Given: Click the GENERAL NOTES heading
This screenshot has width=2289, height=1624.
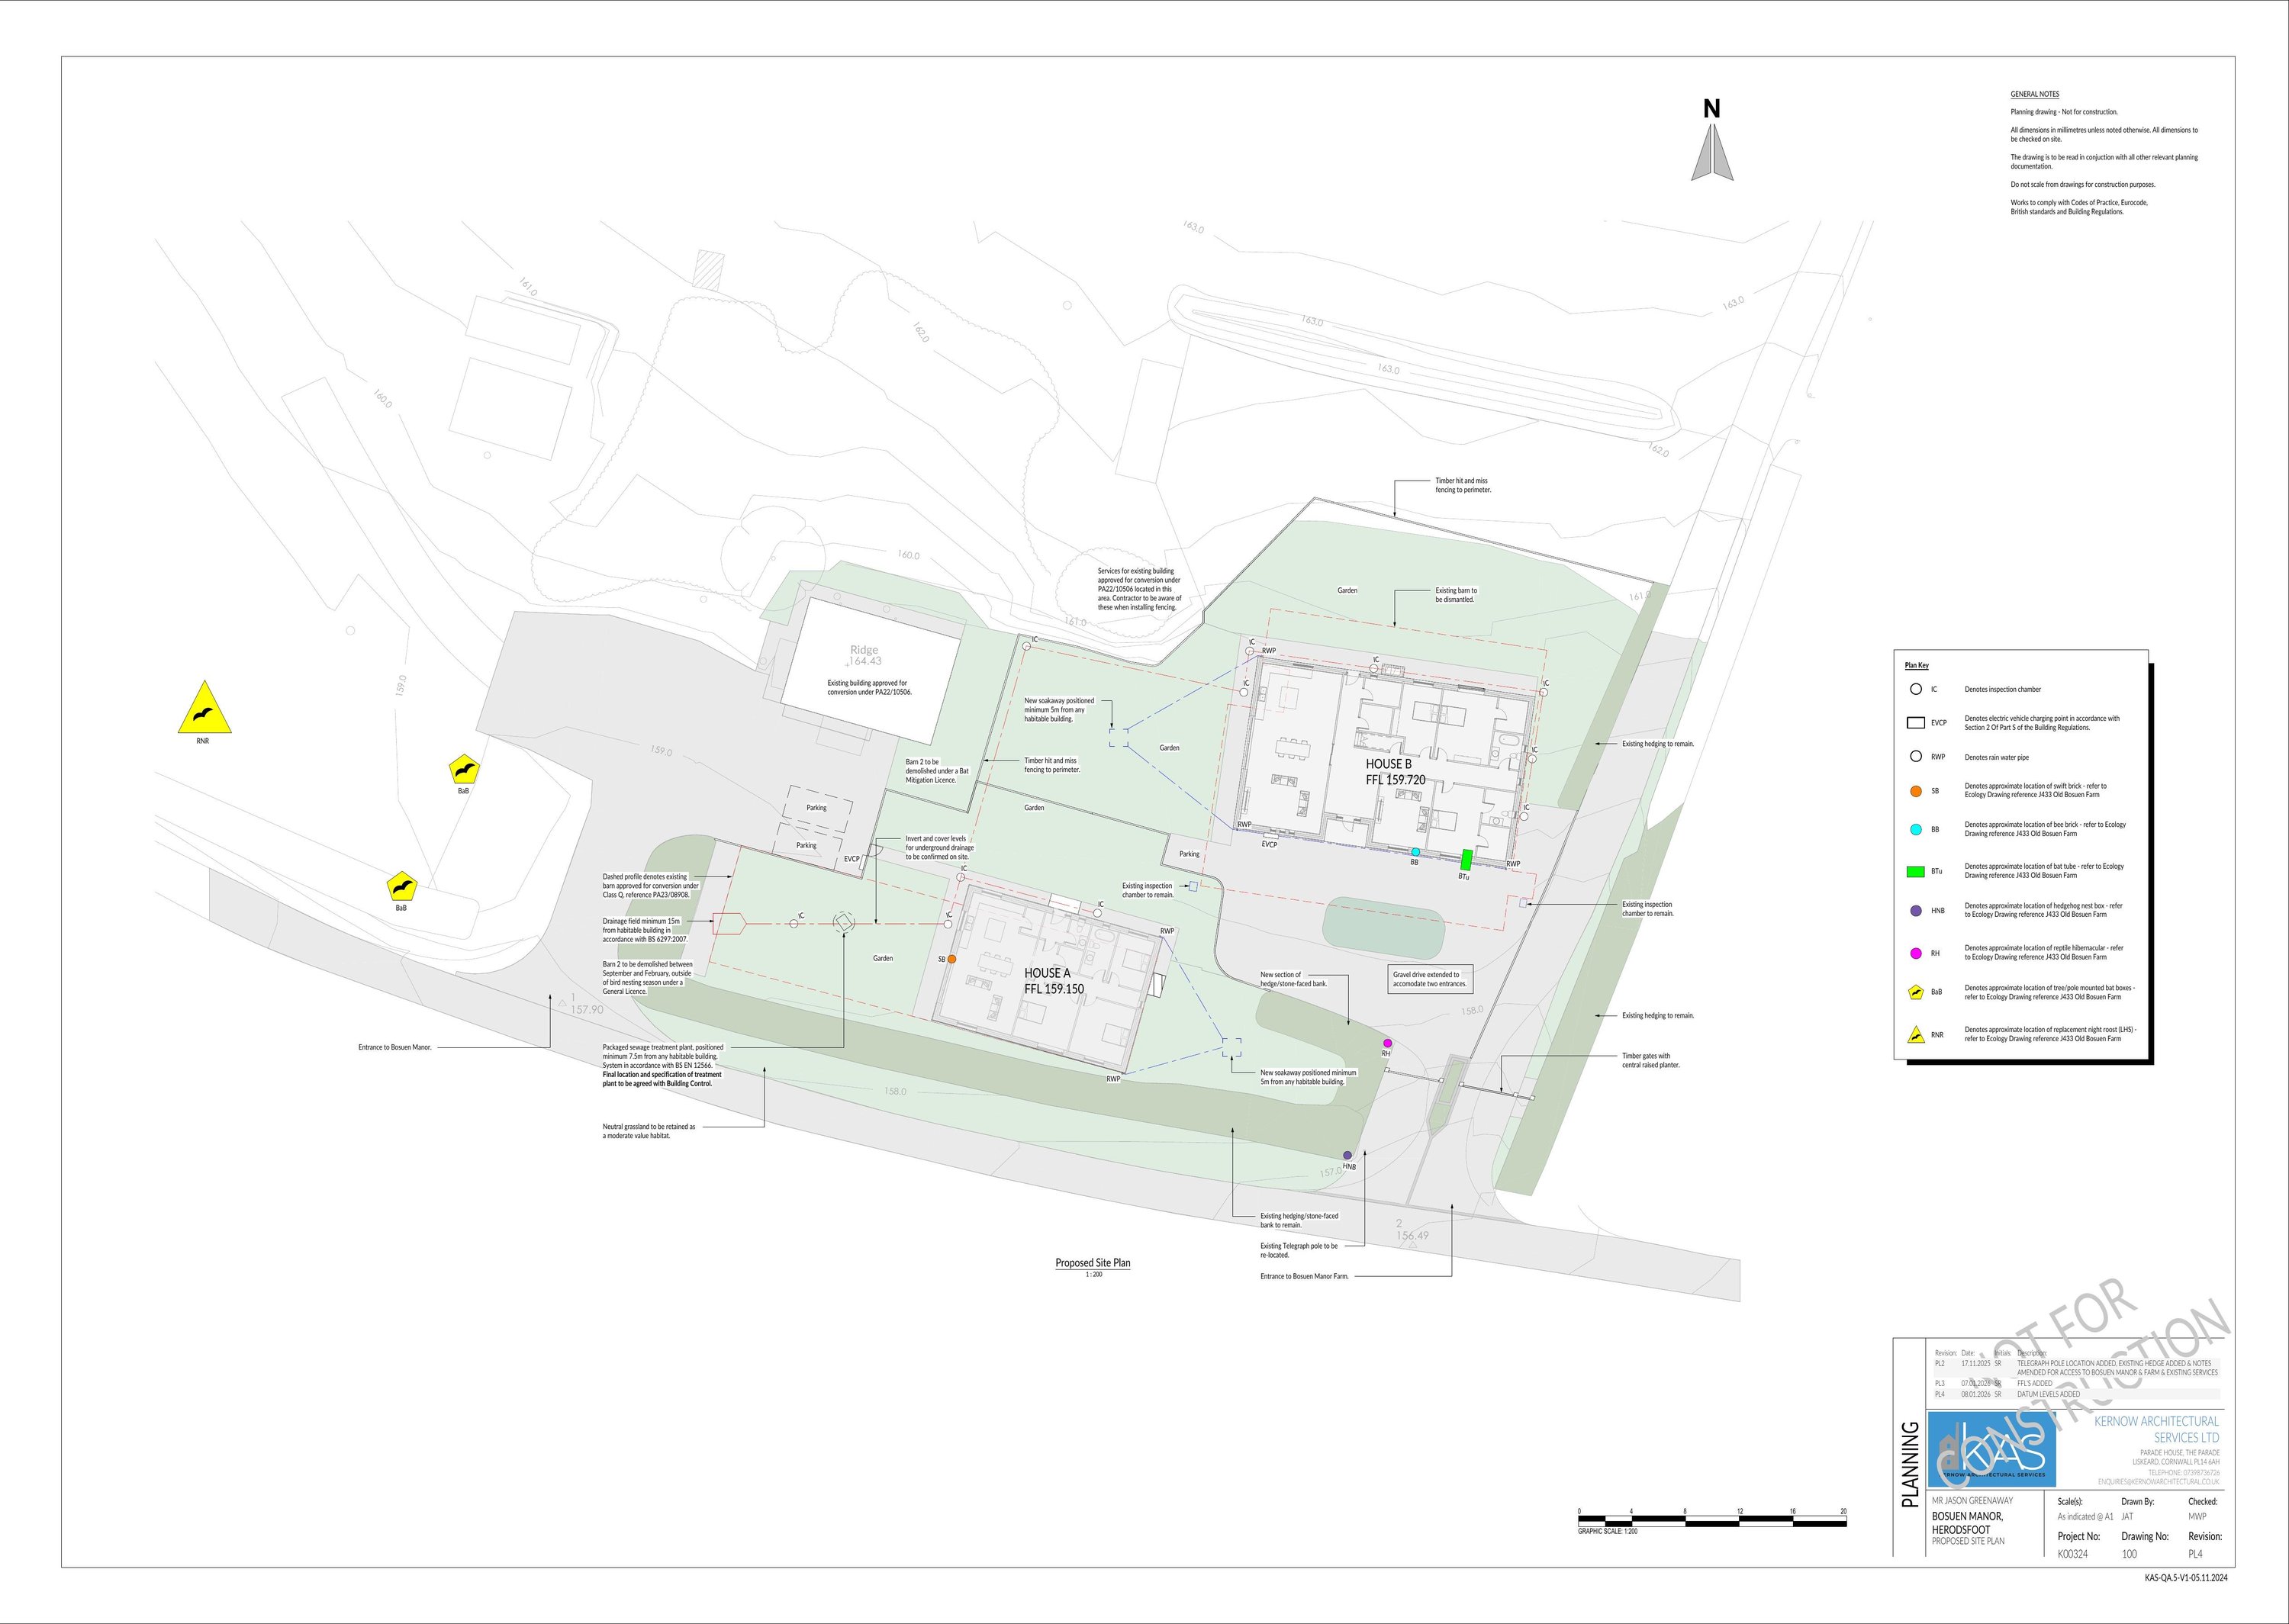Looking at the screenshot, I should [x=2034, y=94].
